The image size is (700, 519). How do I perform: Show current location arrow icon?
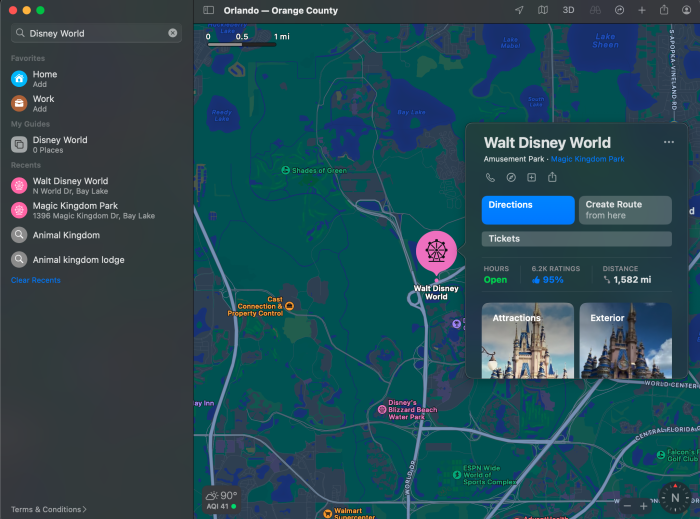tap(519, 10)
